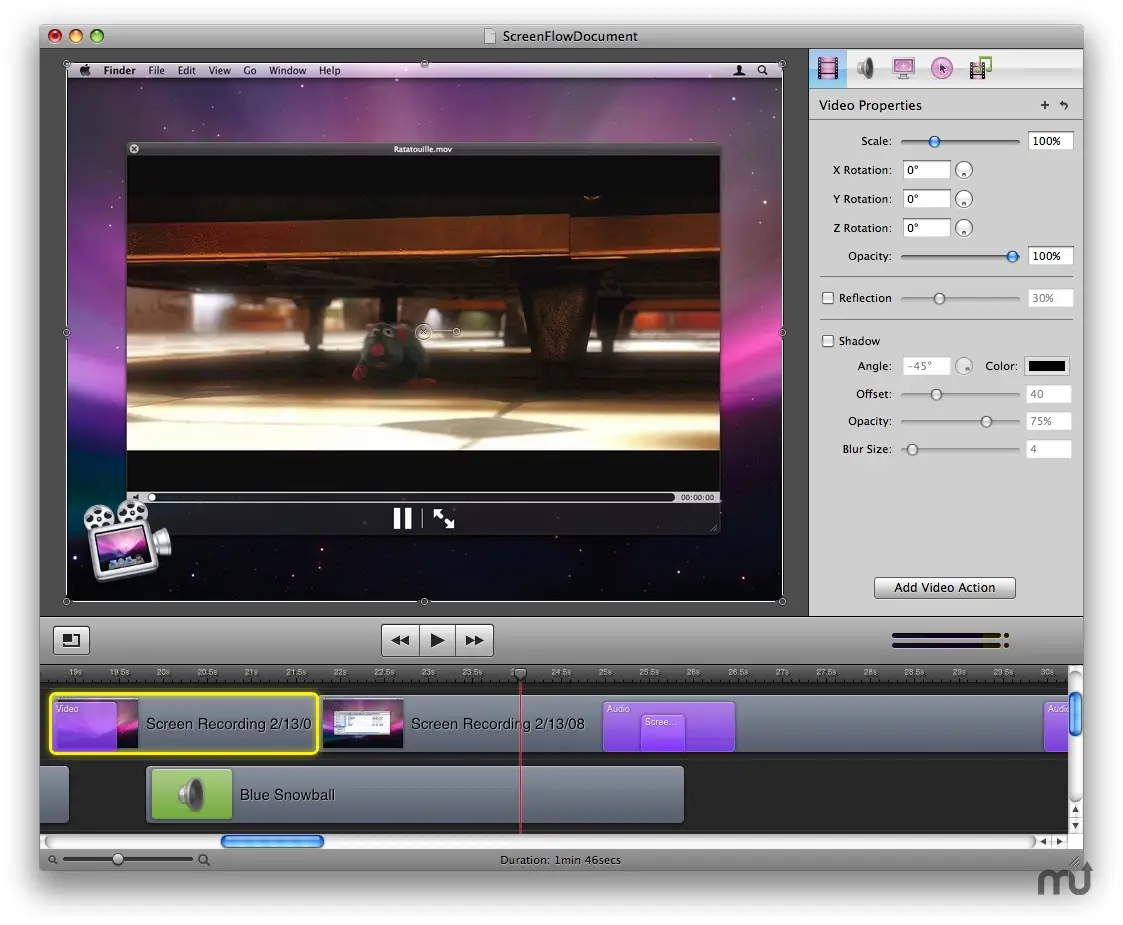Close the Ratatouille.mov window
Image resolution: width=1123 pixels, height=925 pixels.
[x=134, y=149]
